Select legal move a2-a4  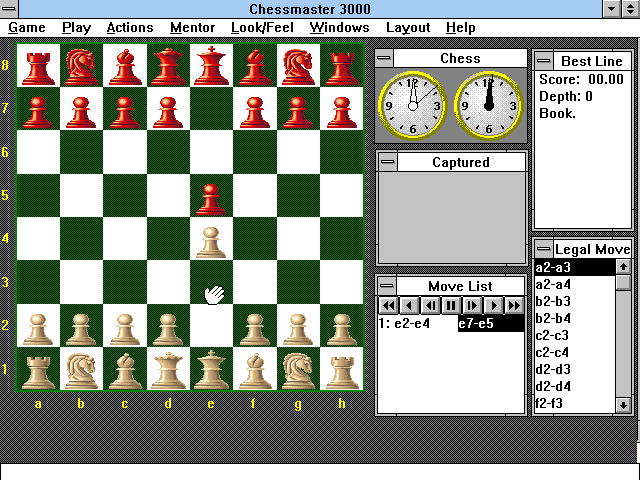pyautogui.click(x=574, y=284)
